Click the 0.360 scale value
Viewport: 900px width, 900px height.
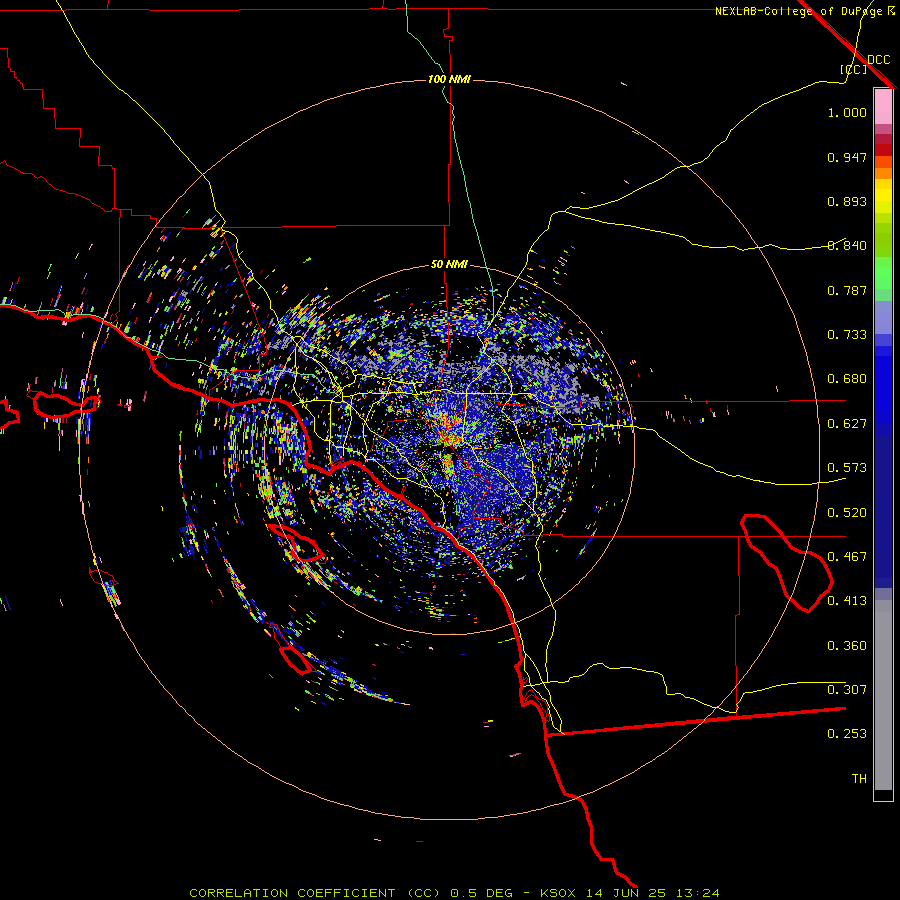click(x=847, y=646)
